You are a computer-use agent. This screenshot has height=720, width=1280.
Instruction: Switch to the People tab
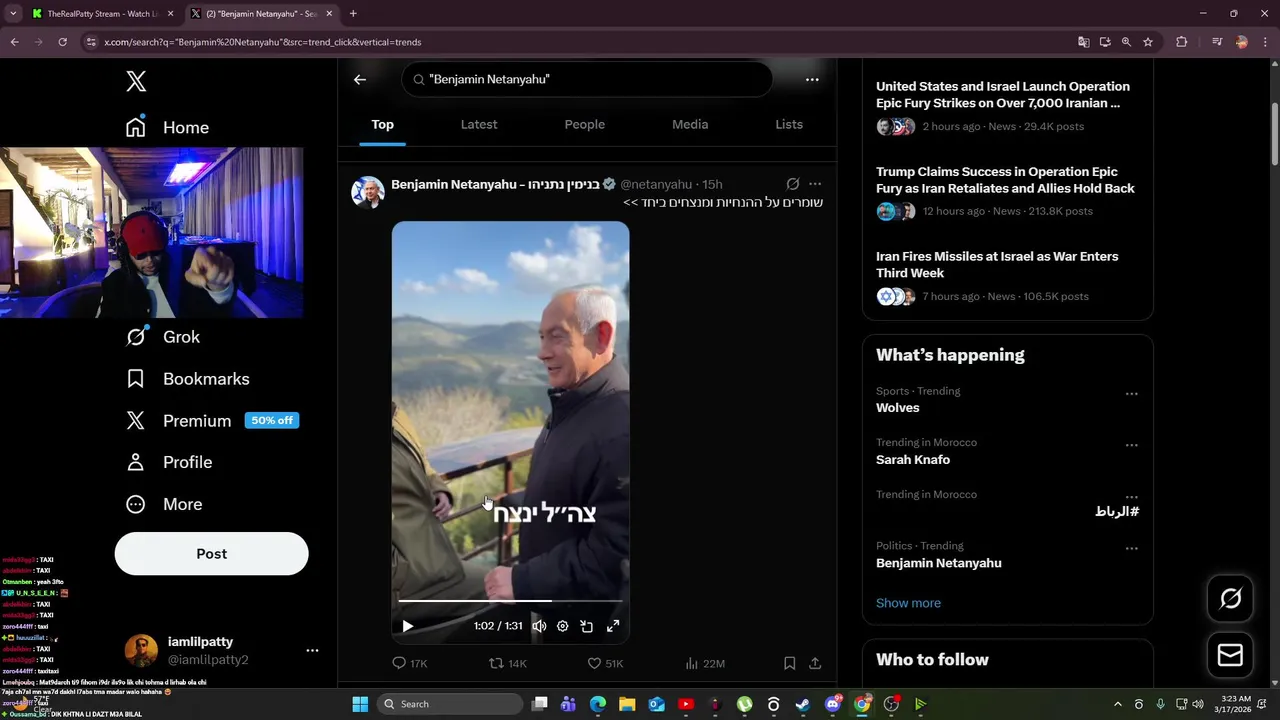point(585,125)
